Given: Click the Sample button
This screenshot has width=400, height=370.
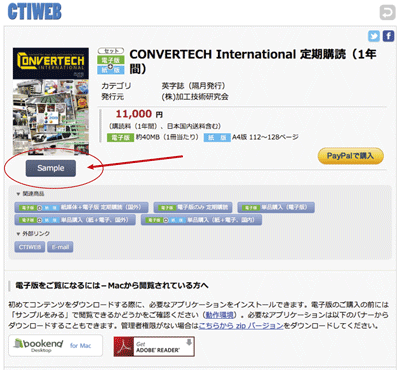Looking at the screenshot, I should [x=51, y=168].
